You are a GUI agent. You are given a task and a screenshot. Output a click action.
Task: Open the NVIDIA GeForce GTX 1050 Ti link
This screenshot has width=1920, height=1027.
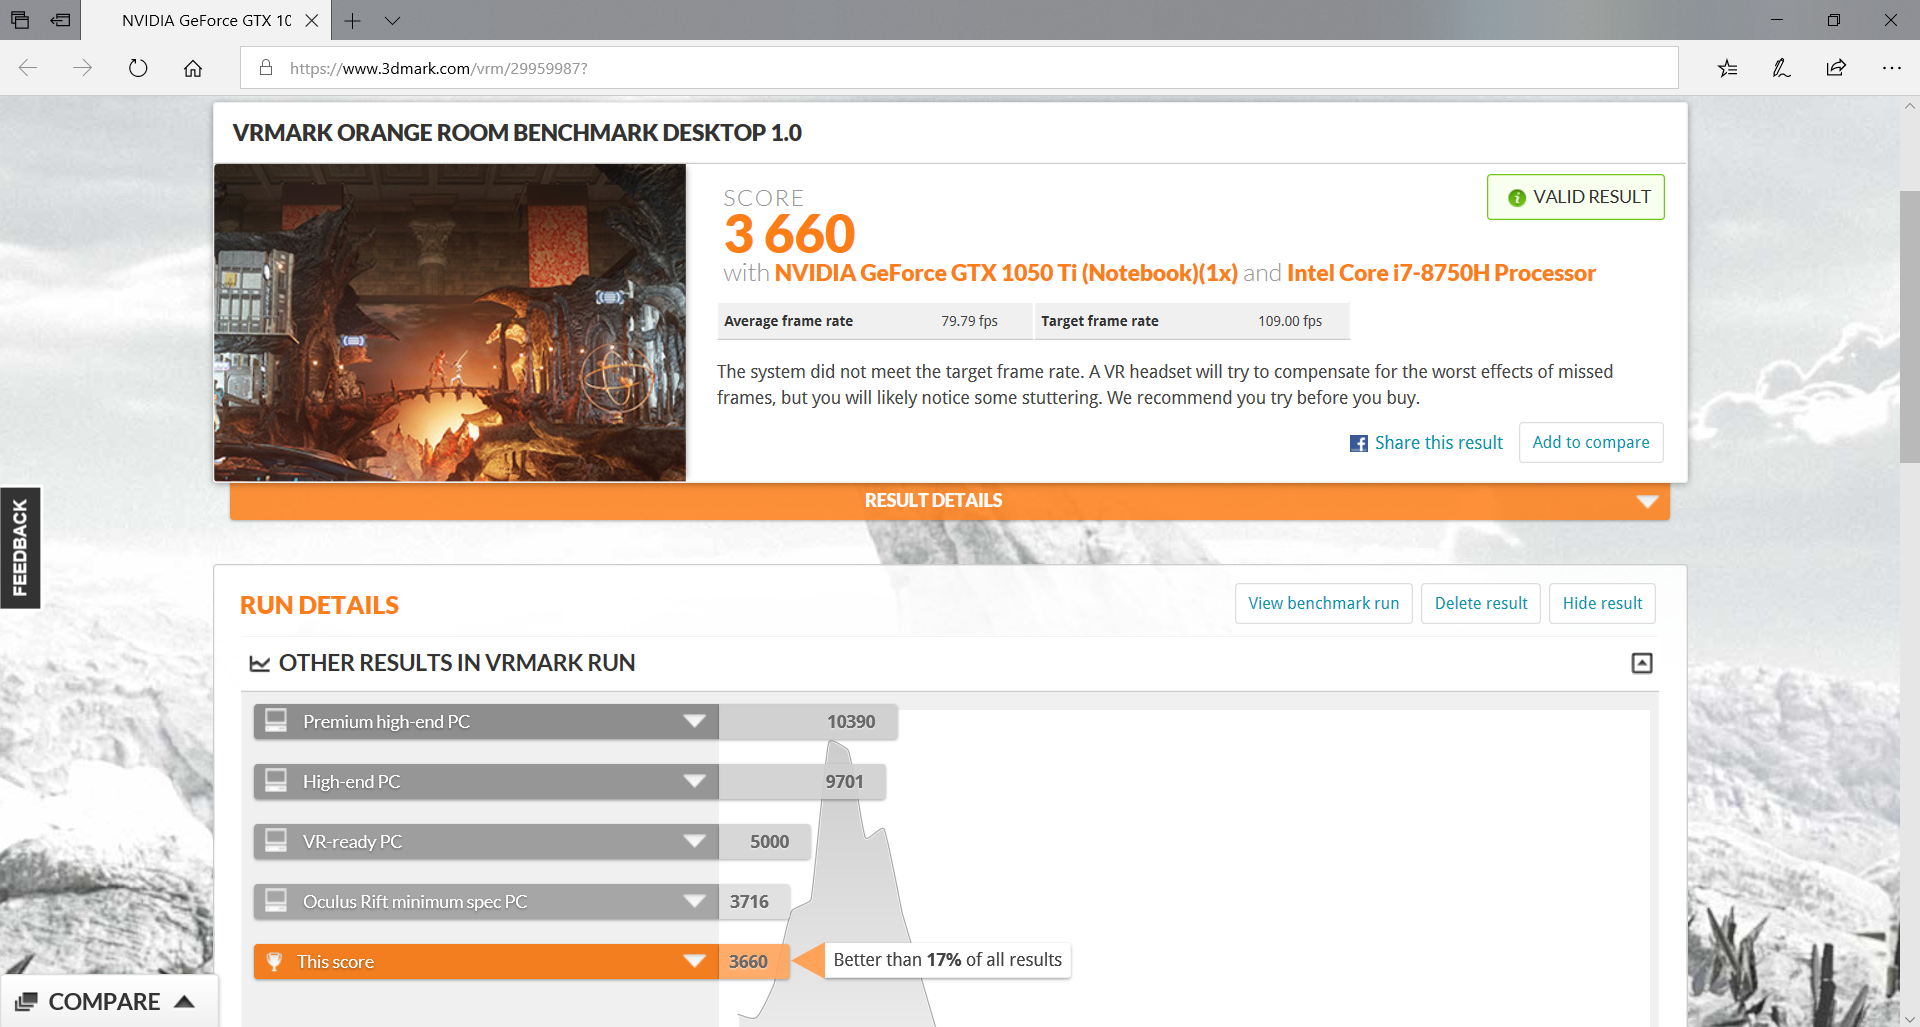pyautogui.click(x=1006, y=273)
